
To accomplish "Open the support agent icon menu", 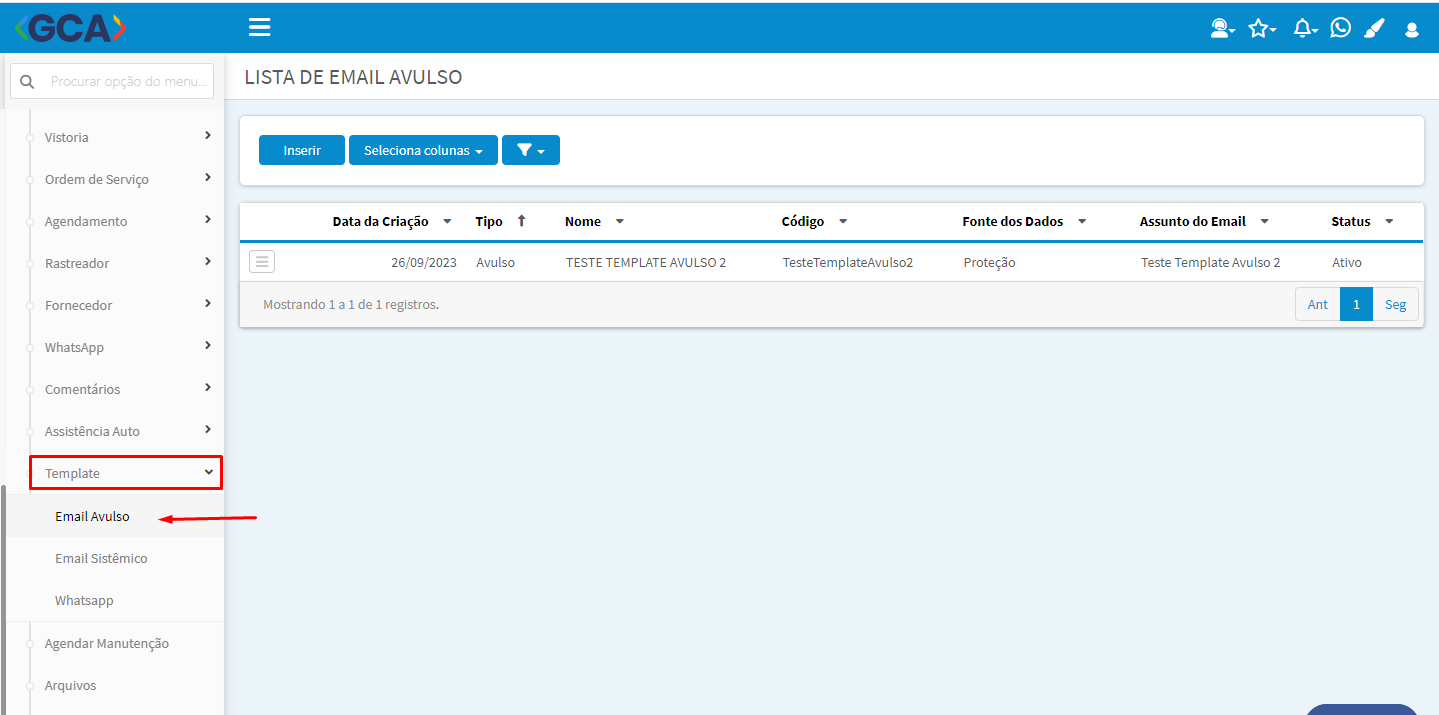I will coord(1222,29).
